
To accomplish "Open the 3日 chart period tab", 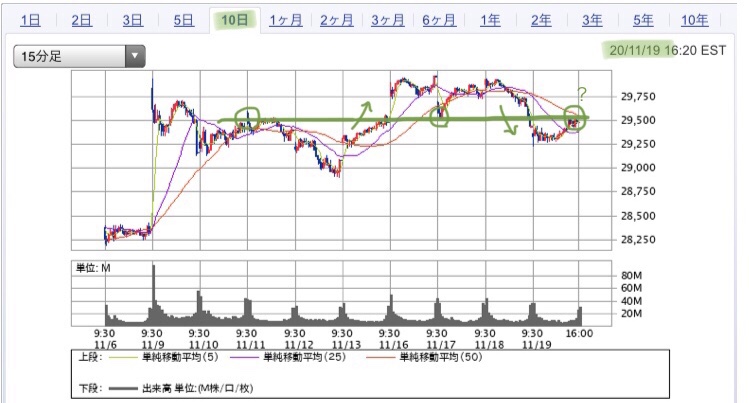I will (132, 20).
